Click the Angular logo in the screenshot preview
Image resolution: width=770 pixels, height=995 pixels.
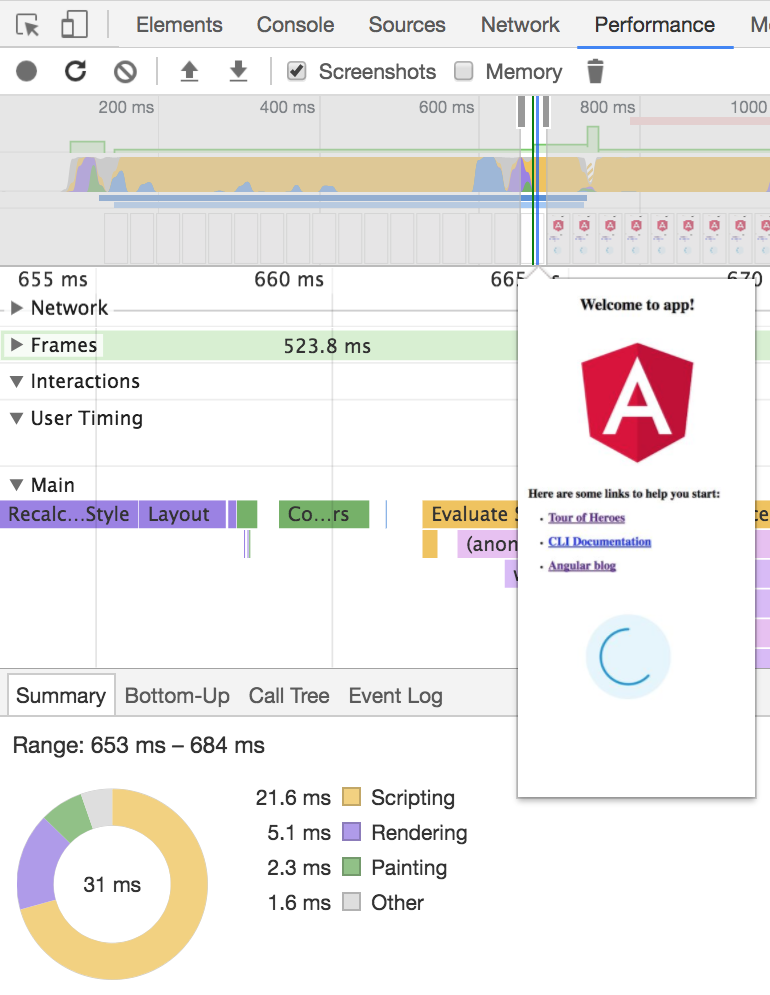click(x=637, y=402)
